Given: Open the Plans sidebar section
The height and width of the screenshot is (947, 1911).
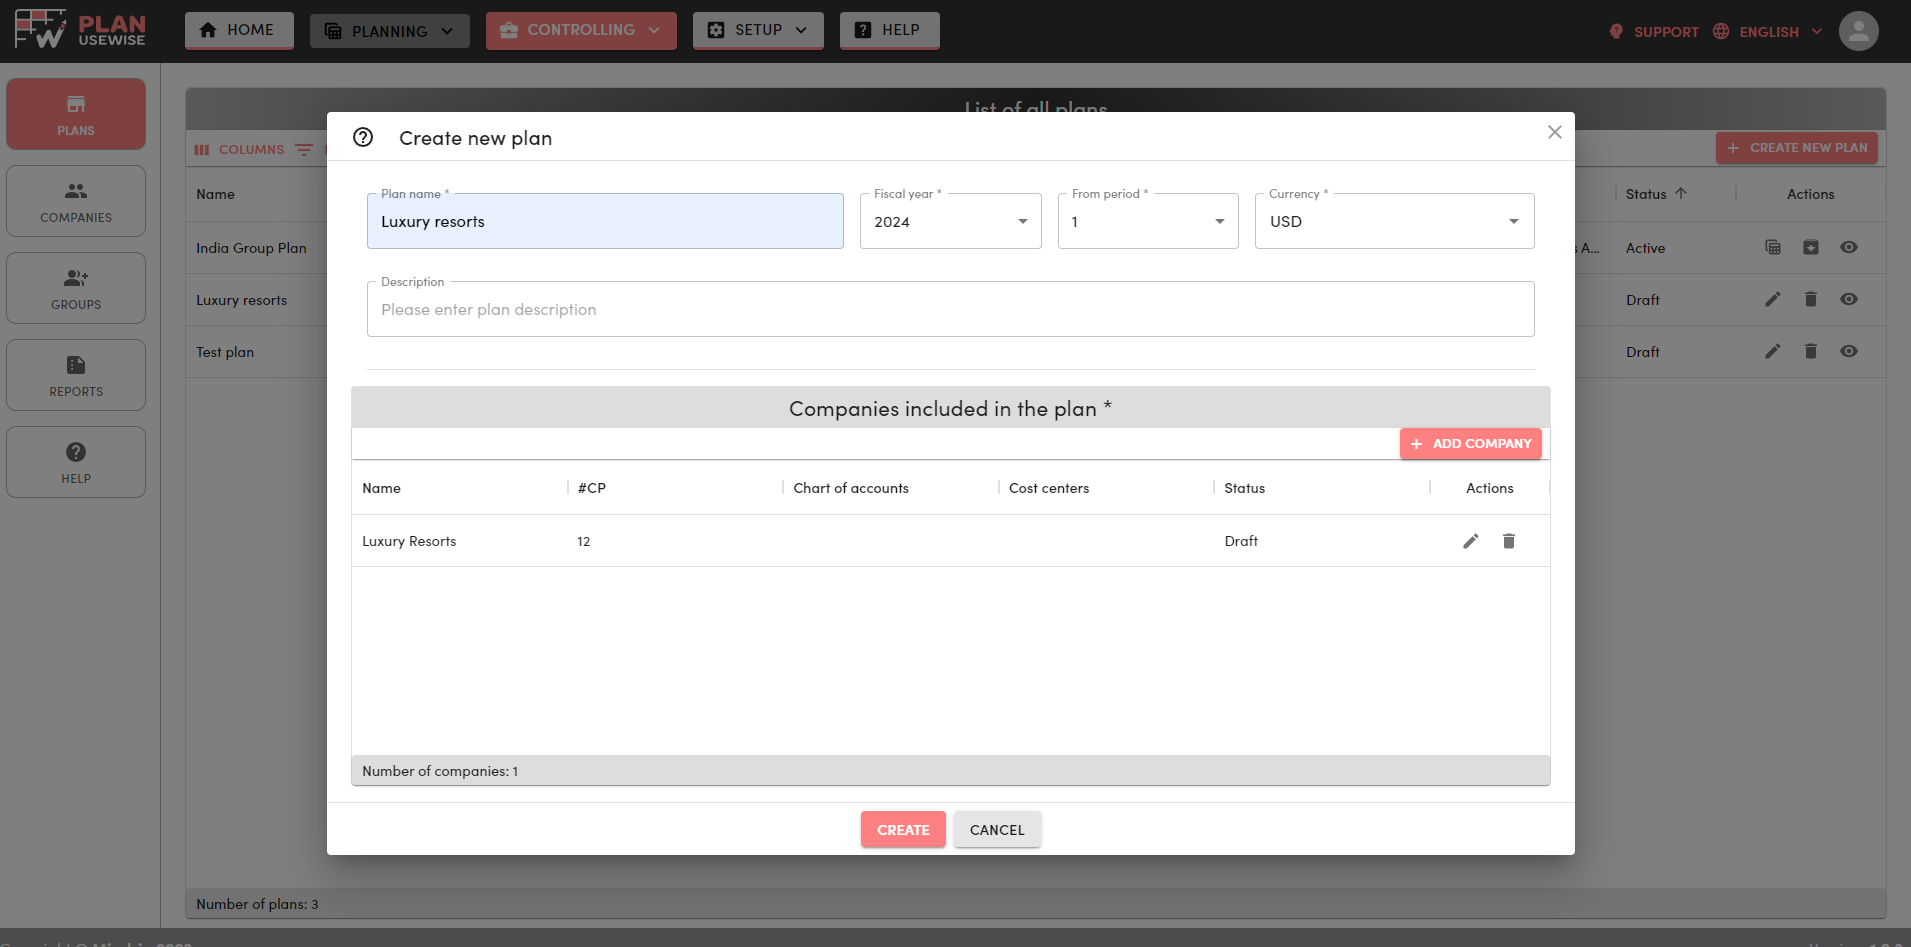Looking at the screenshot, I should 76,114.
